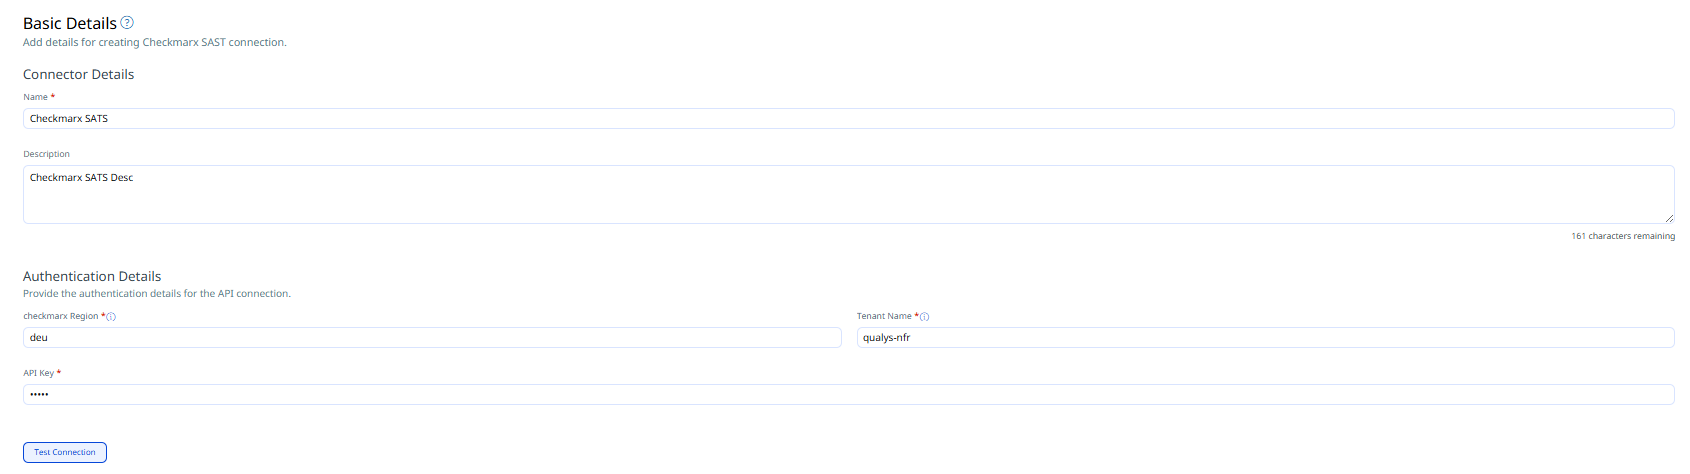1690x474 pixels.
Task: Click the Authentication Details section title
Action: 92,276
